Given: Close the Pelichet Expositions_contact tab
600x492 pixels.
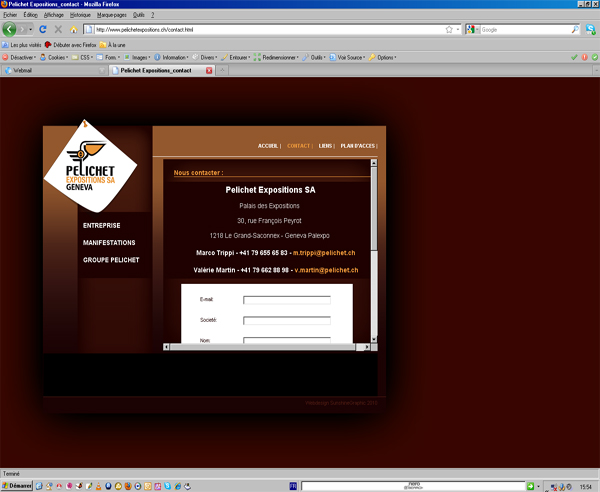Looking at the screenshot, I should point(209,70).
